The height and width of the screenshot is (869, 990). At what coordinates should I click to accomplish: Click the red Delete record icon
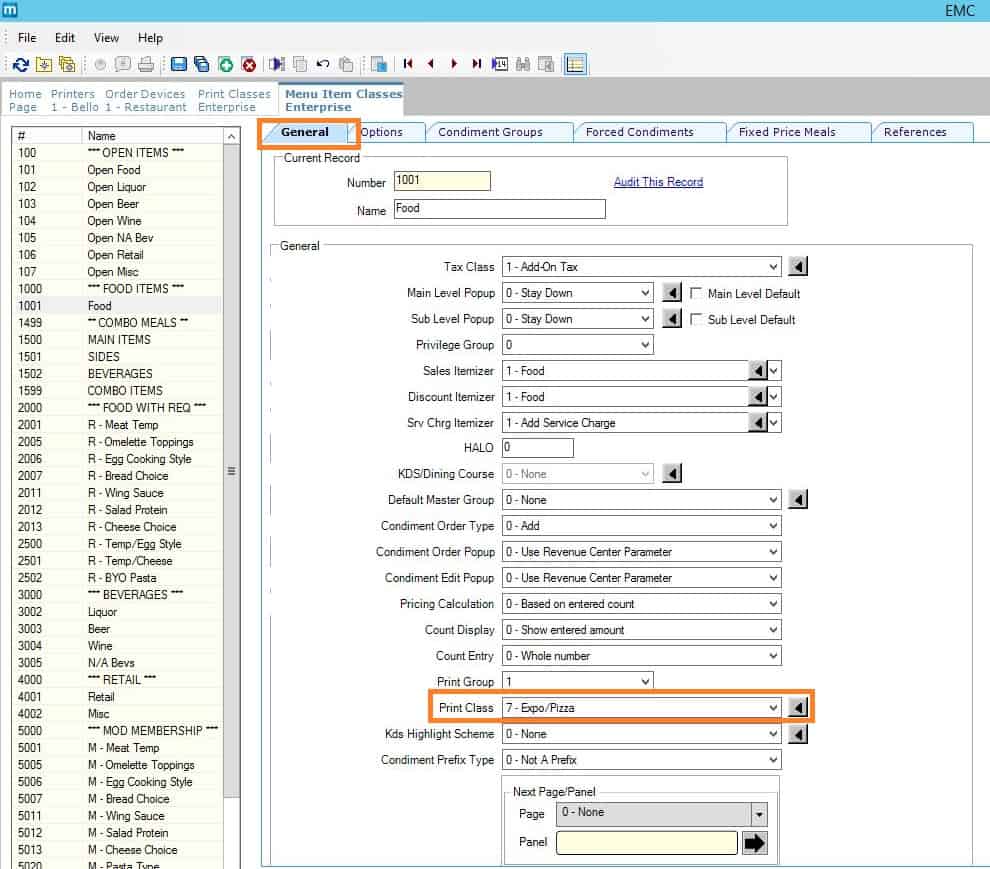(x=249, y=64)
